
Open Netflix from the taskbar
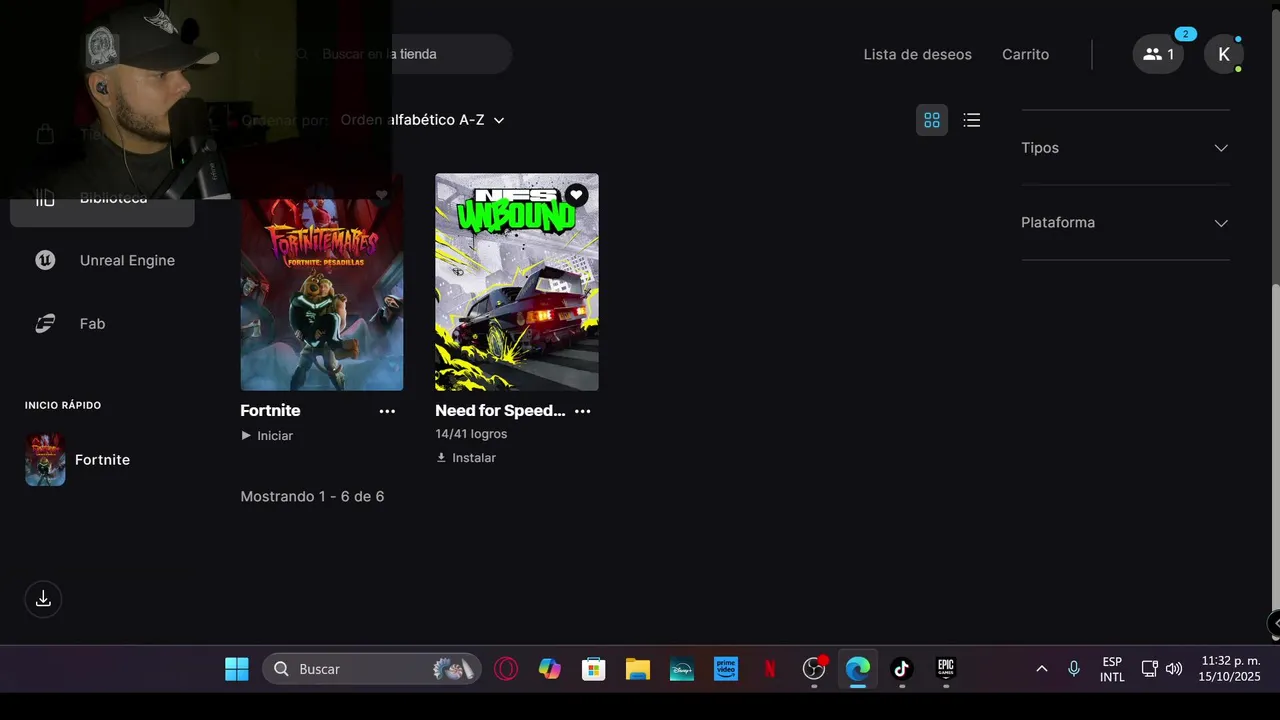point(770,669)
